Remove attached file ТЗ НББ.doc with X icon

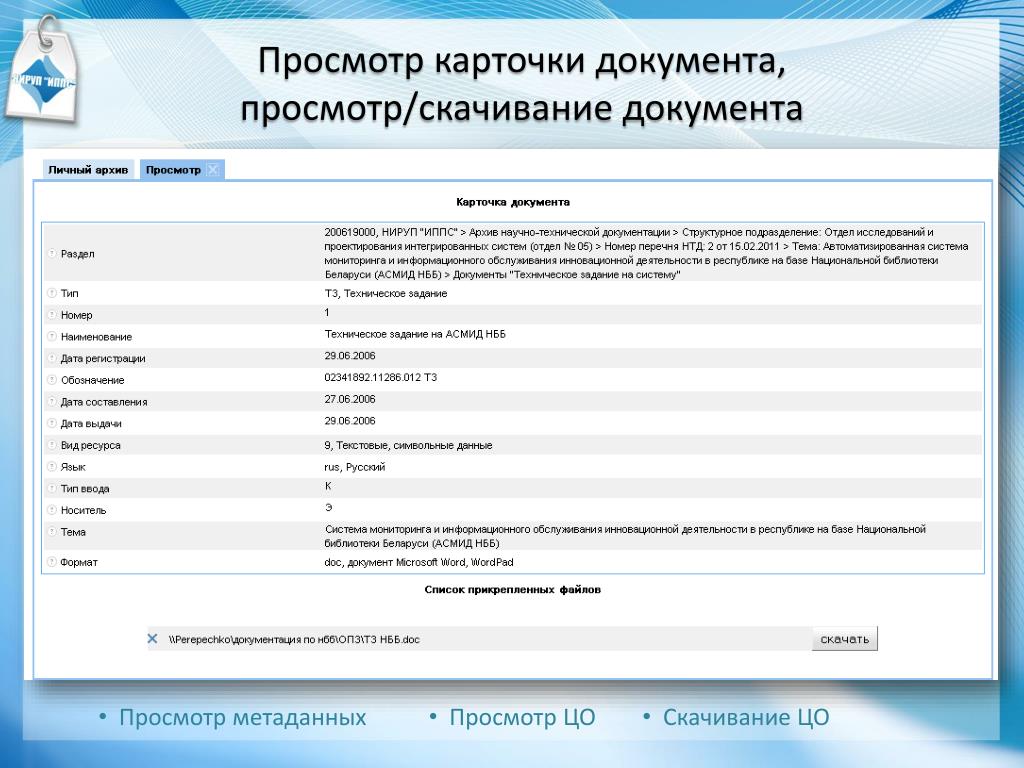[152, 639]
